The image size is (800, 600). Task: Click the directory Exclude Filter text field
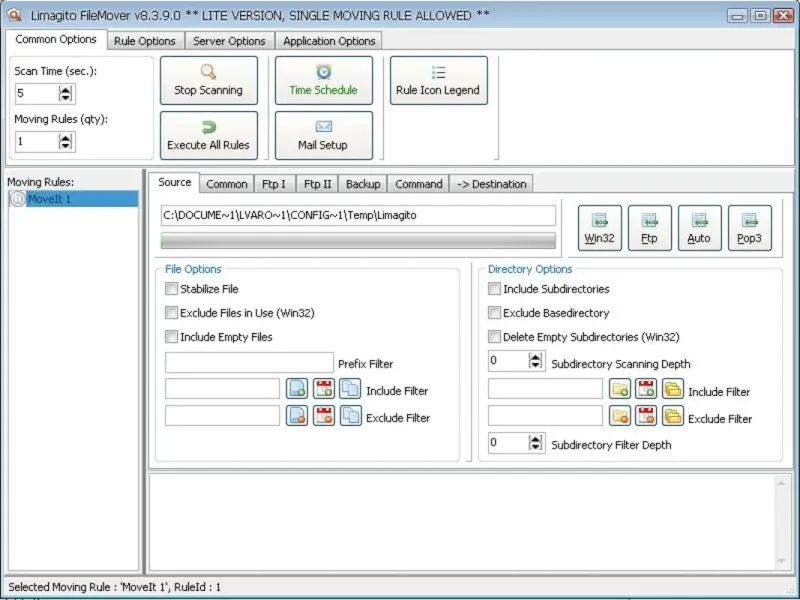(x=545, y=416)
